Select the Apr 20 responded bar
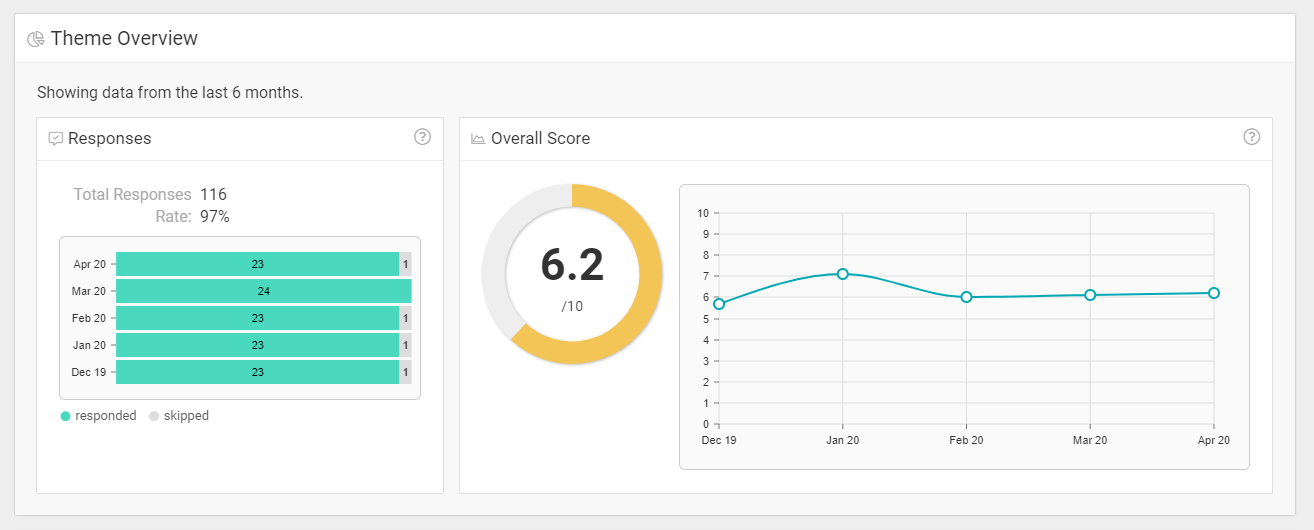This screenshot has width=1314, height=530. tap(257, 264)
